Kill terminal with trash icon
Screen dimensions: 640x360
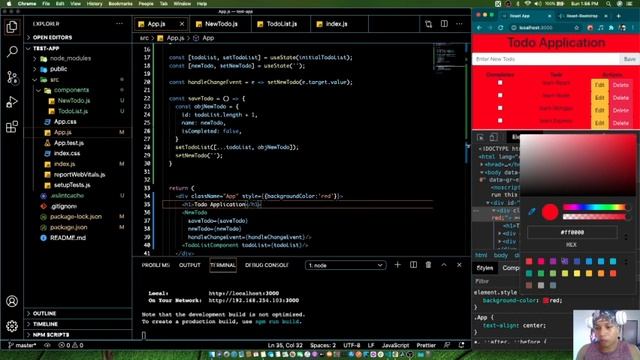(x=428, y=265)
